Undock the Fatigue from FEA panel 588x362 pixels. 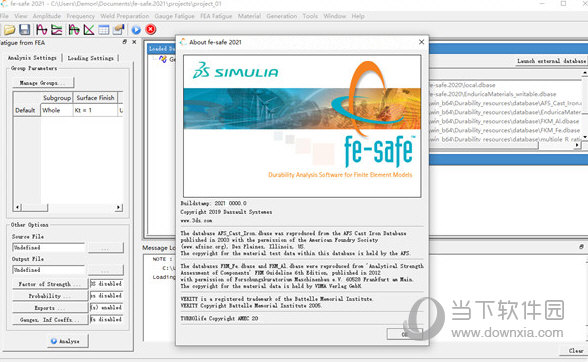click(125, 42)
